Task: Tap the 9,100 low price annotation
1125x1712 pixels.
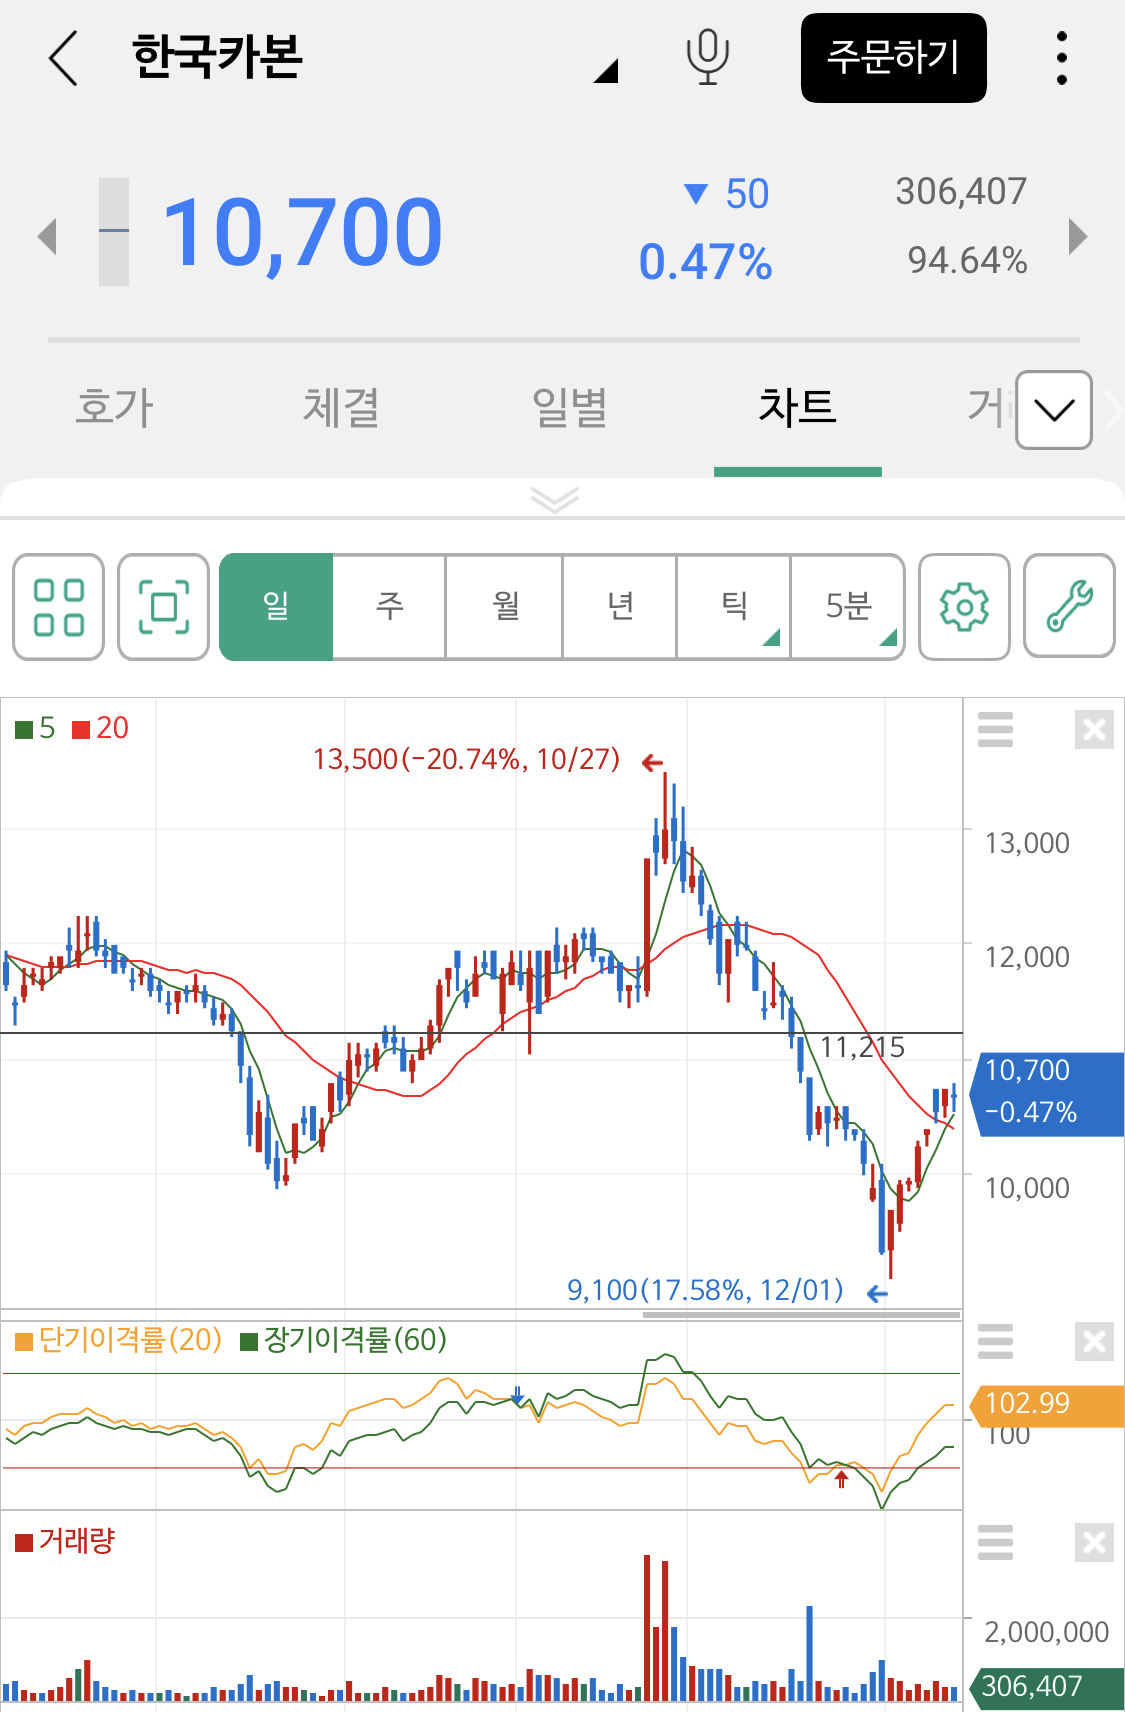Action: point(706,1290)
